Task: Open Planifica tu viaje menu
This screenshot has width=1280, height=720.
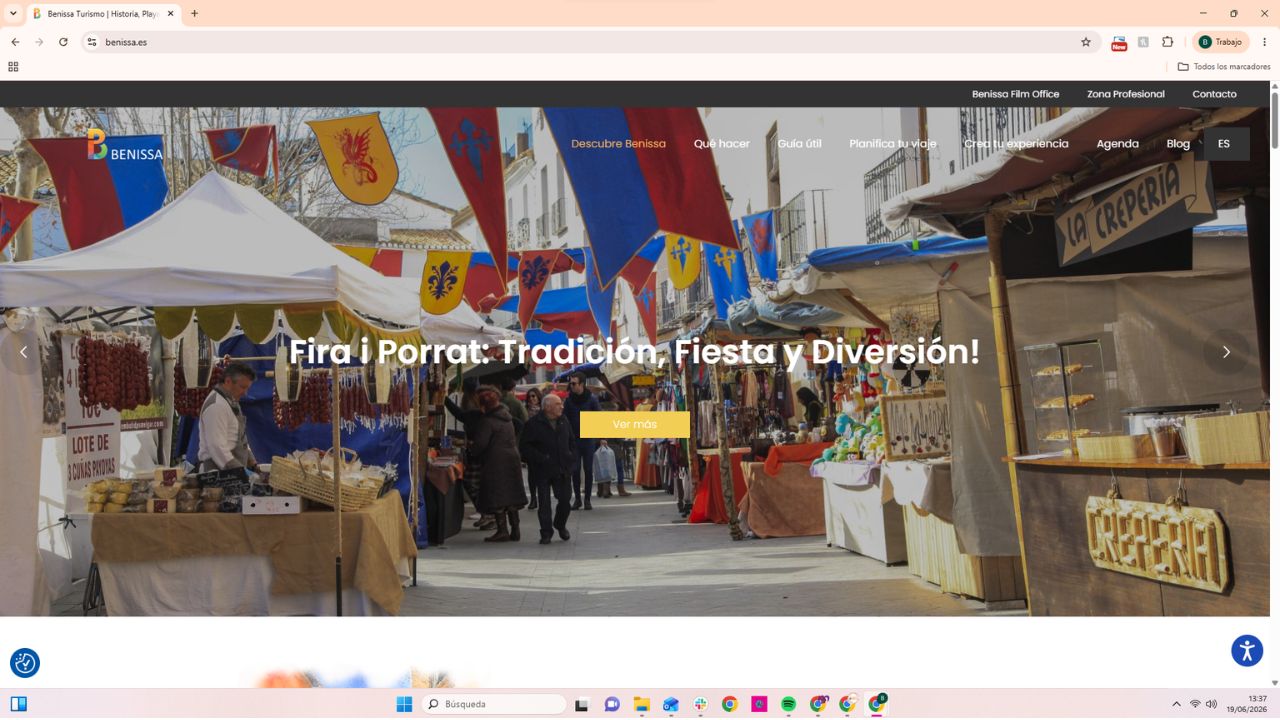Action: click(893, 144)
